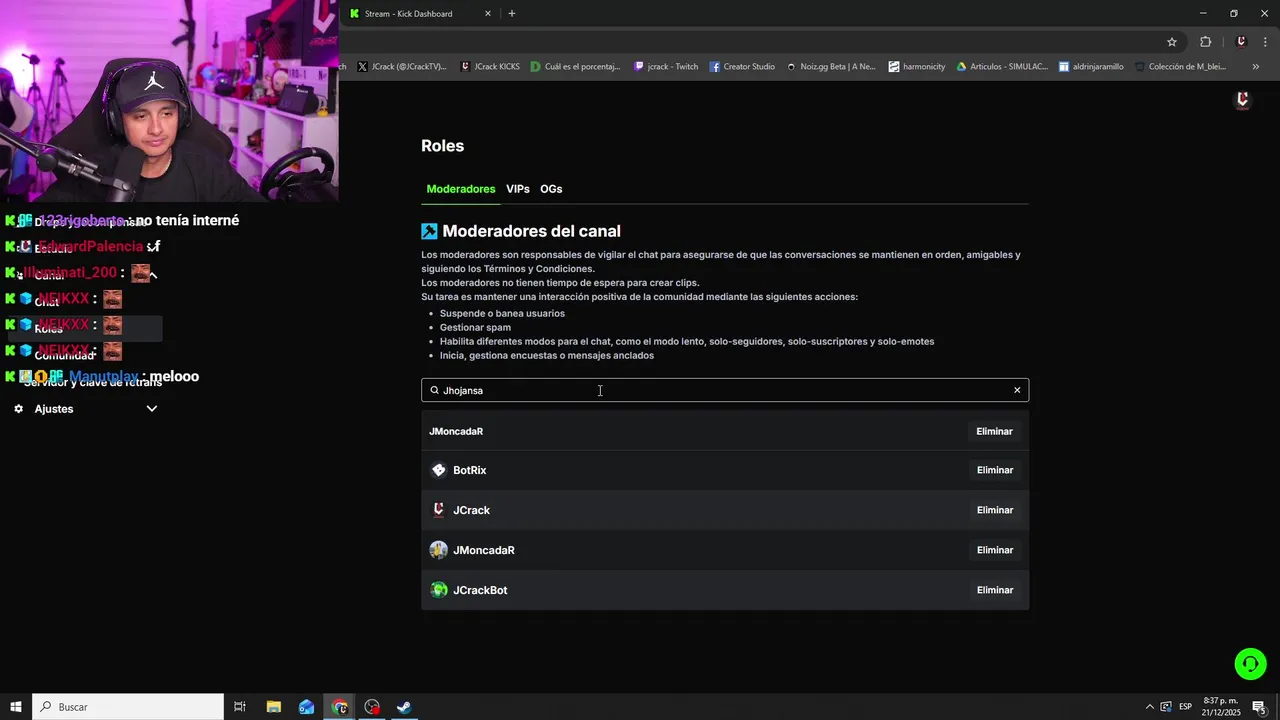Collapse the Canal sidebar section chevron

152,274
